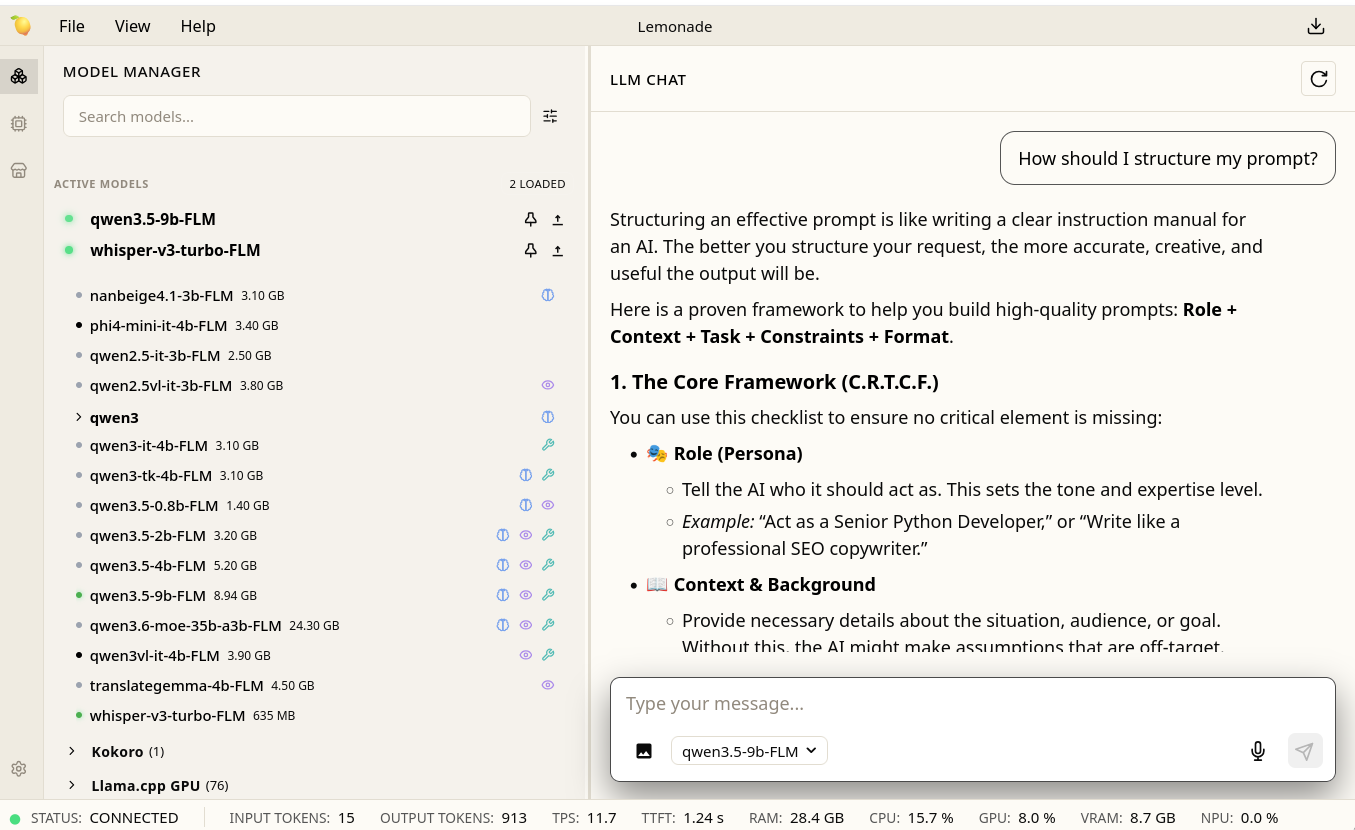Click the eye icon on translategemma-4b-FLM row

point(548,685)
